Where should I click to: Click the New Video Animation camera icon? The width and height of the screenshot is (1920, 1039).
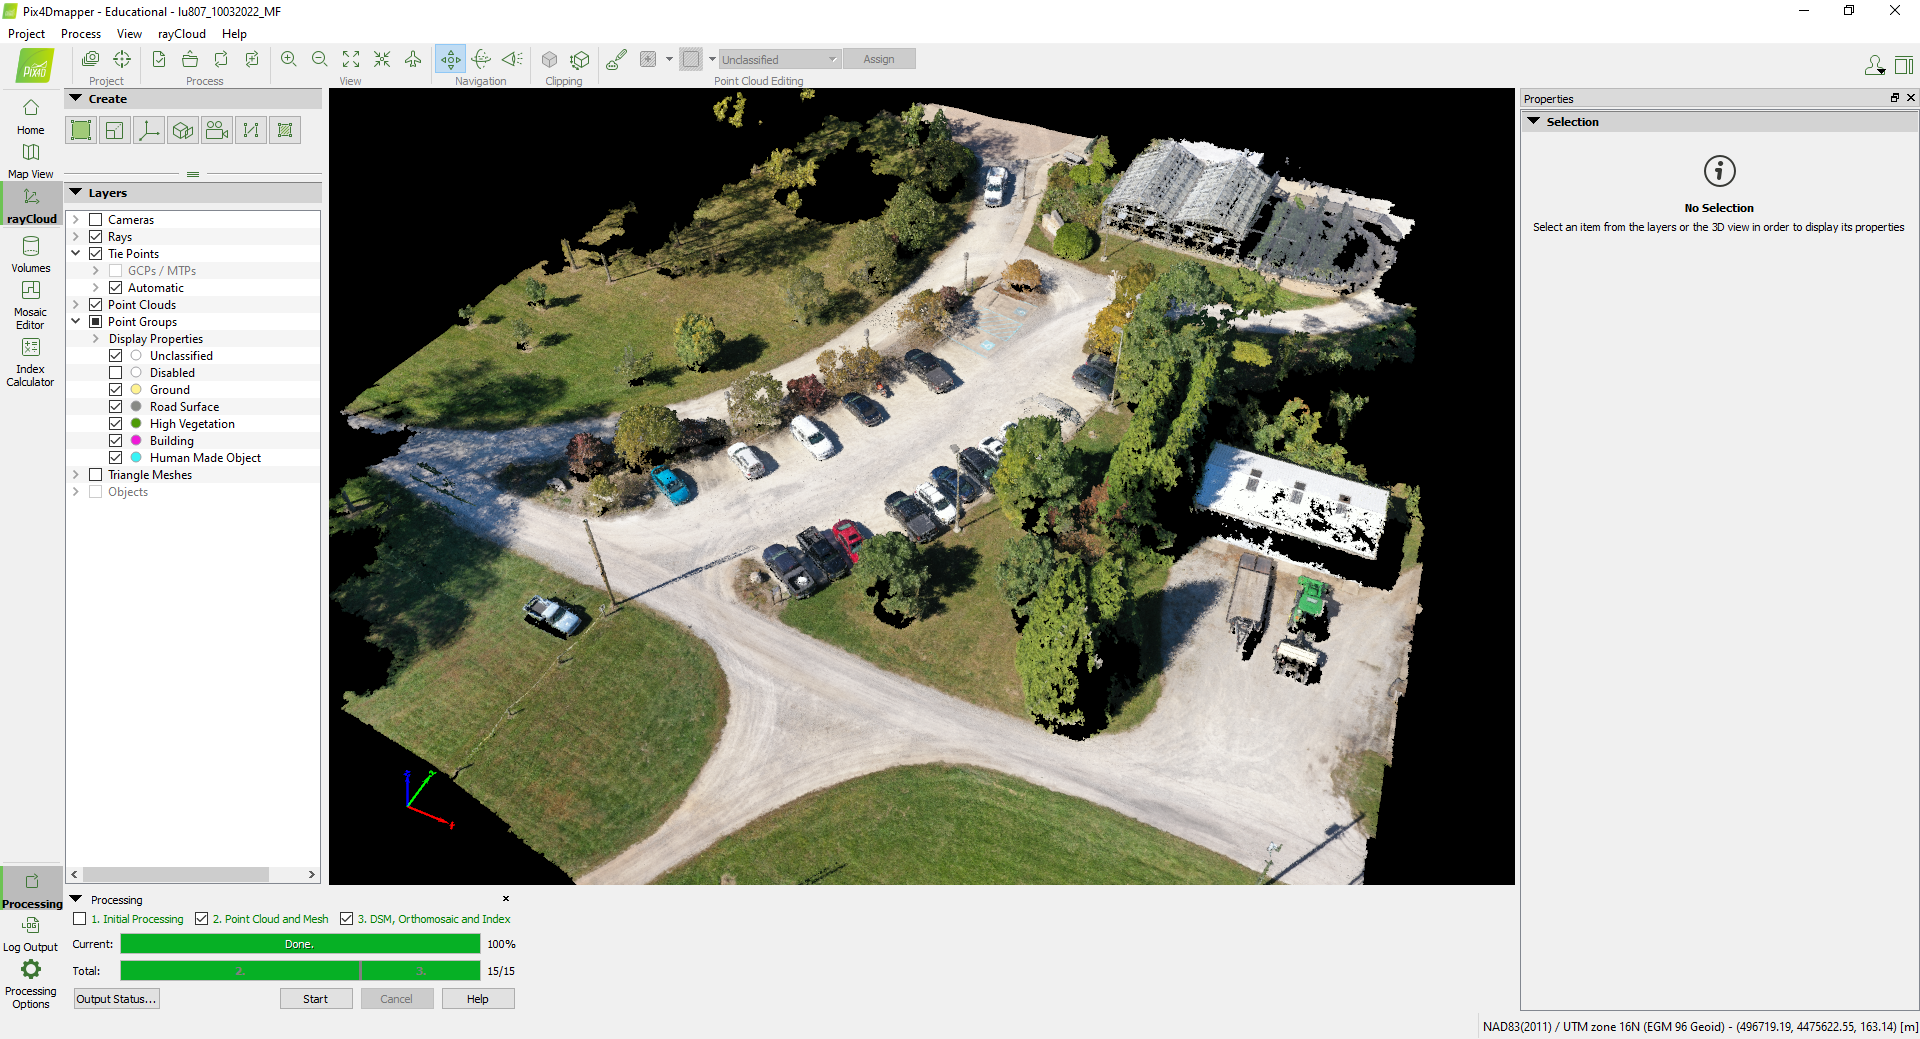217,130
